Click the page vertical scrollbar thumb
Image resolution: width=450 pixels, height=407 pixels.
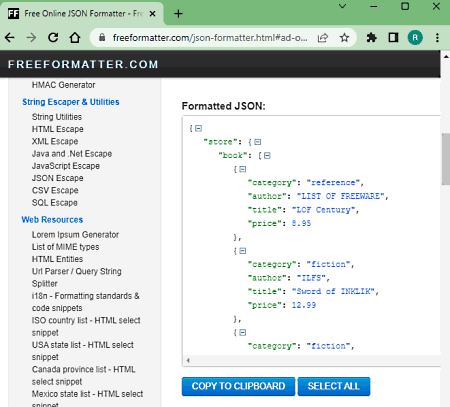pos(446,159)
